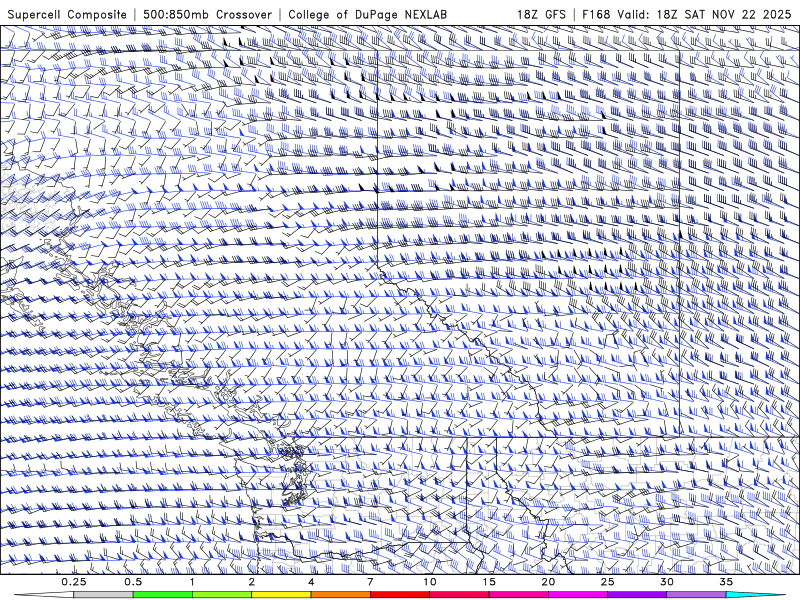Screen dimensions: 800x600
Task: Click the pink legend segment after 15
Action: coord(518,595)
